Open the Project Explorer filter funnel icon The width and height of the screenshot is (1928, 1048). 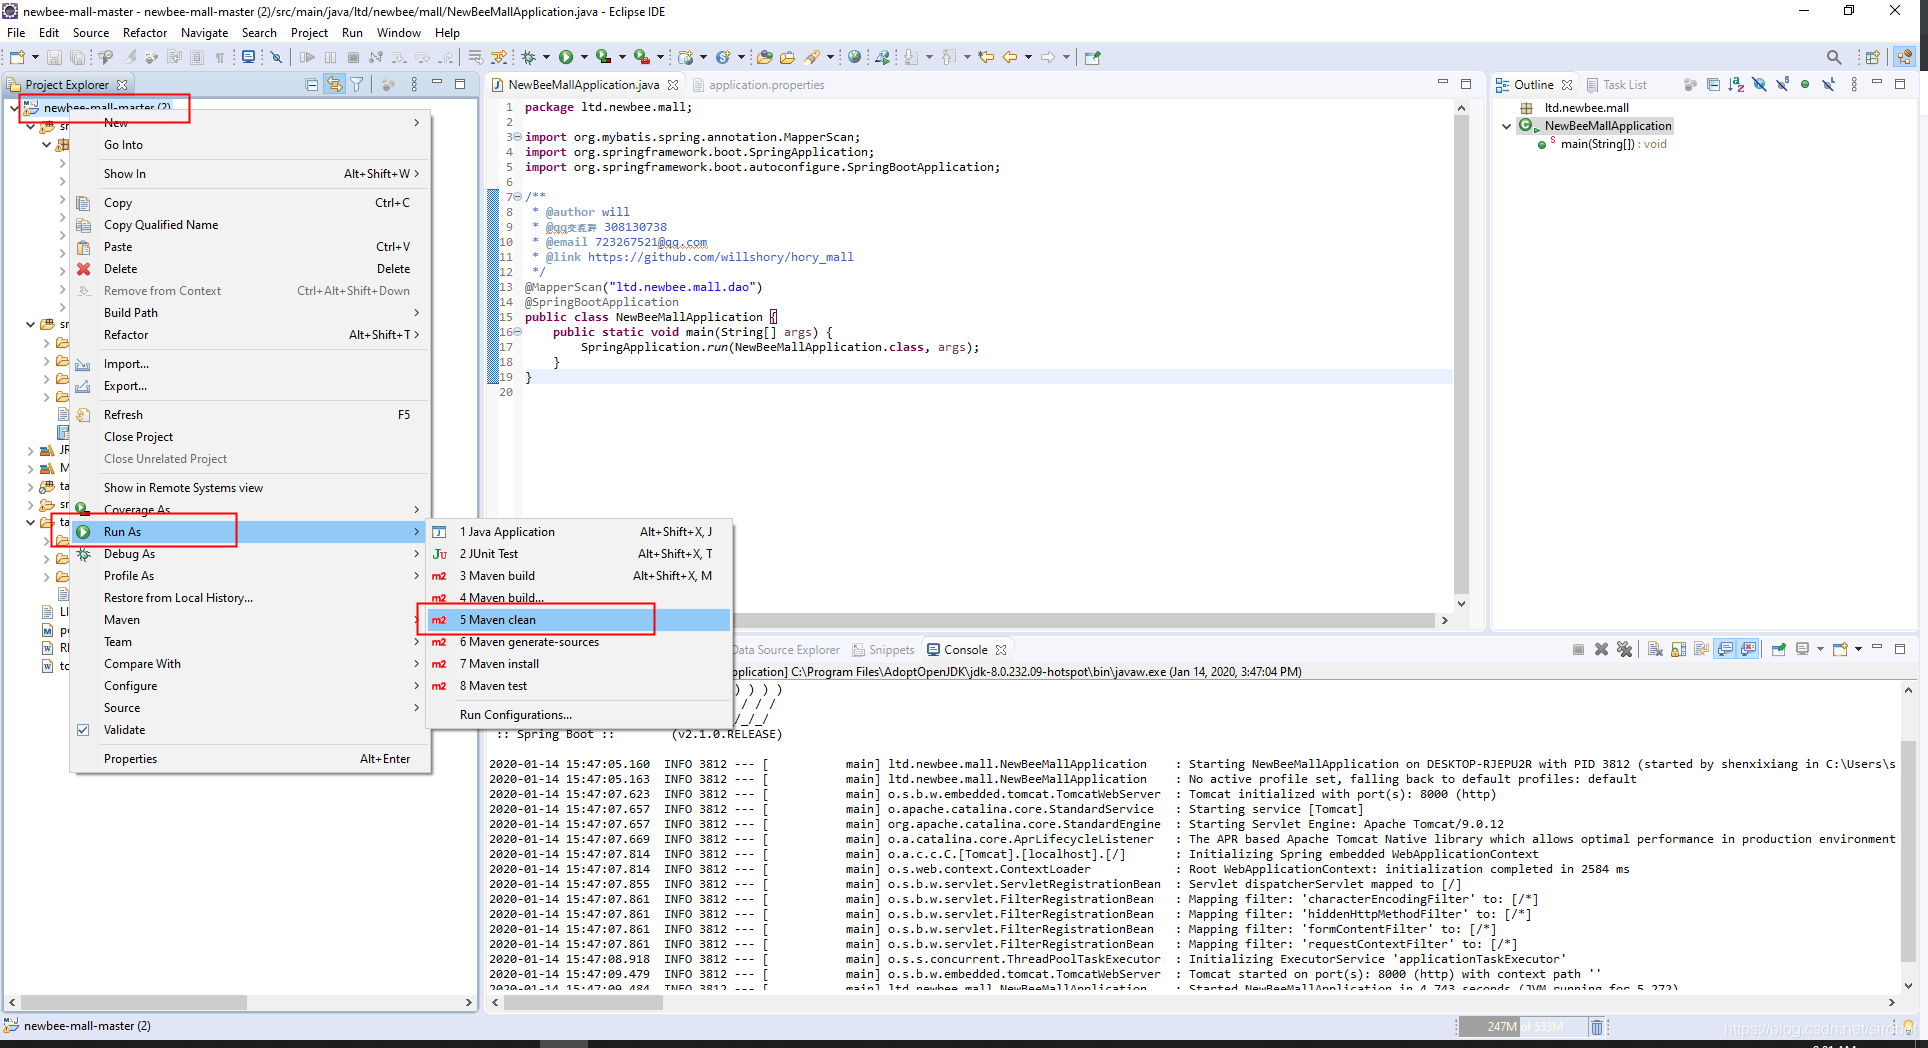click(x=357, y=85)
